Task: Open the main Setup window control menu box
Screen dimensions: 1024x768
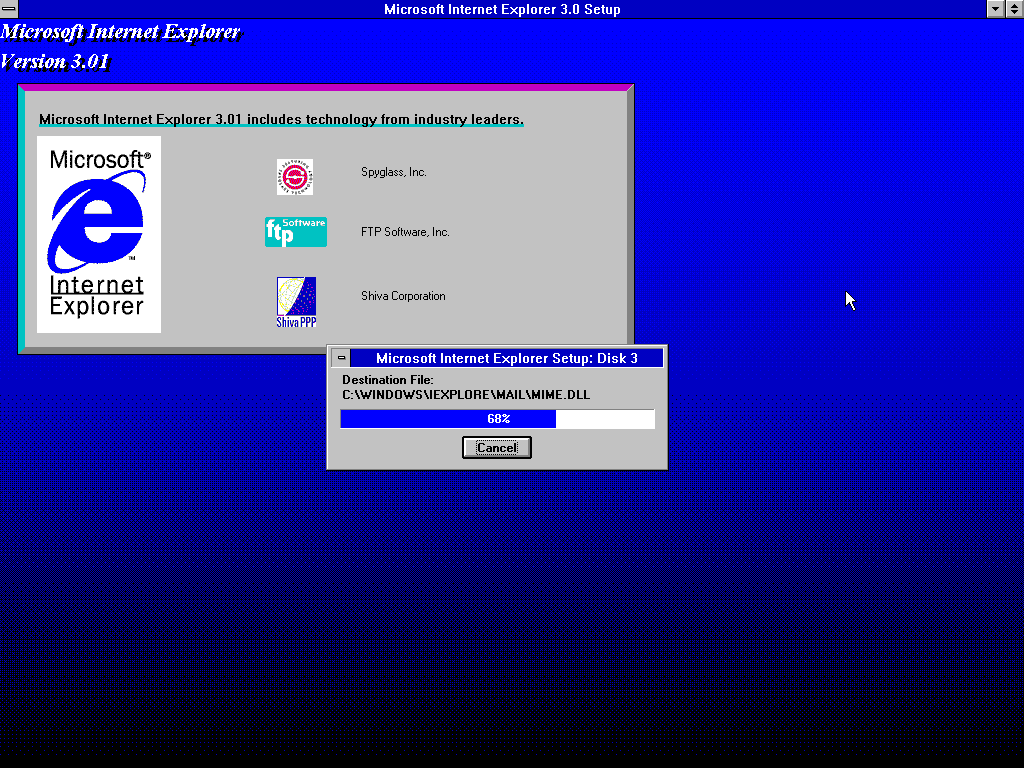Action: [x=9, y=9]
